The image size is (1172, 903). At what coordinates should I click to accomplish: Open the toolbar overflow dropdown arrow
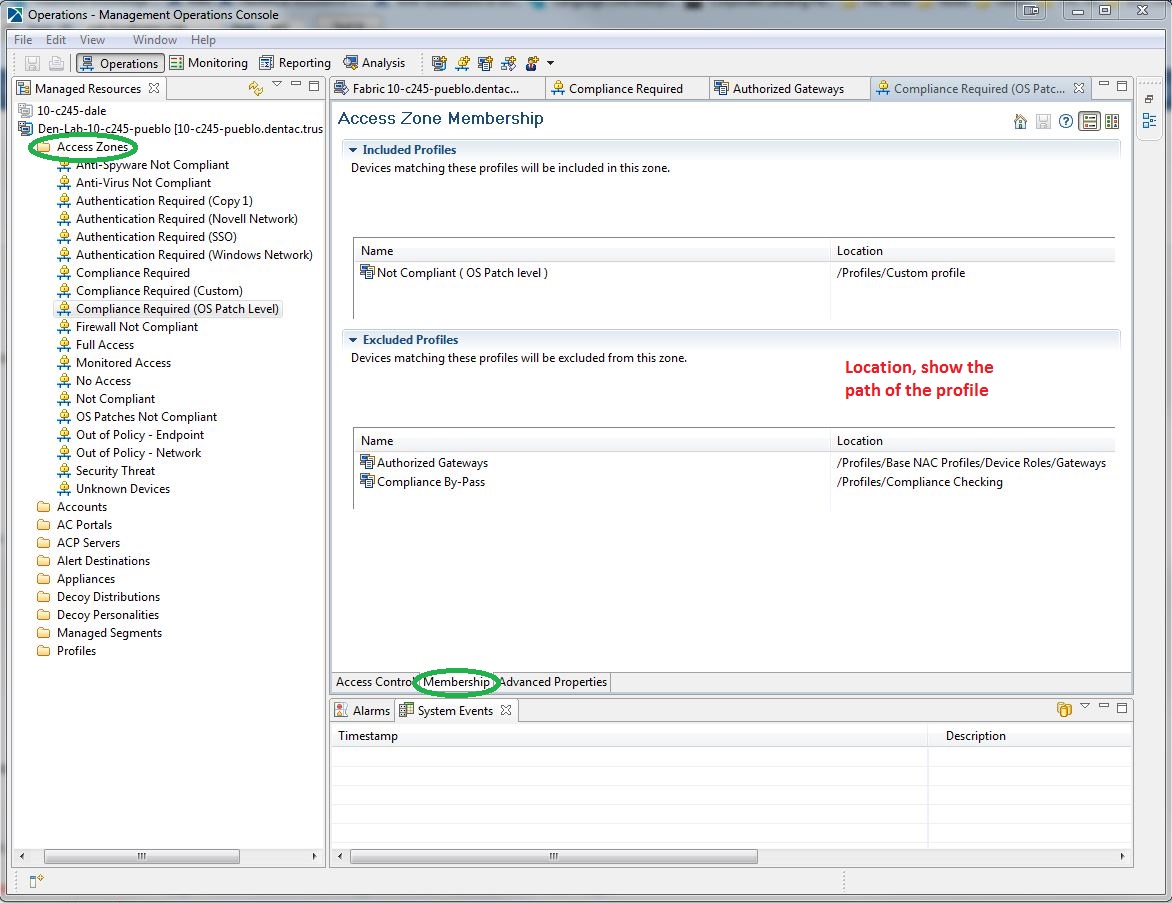coord(551,63)
